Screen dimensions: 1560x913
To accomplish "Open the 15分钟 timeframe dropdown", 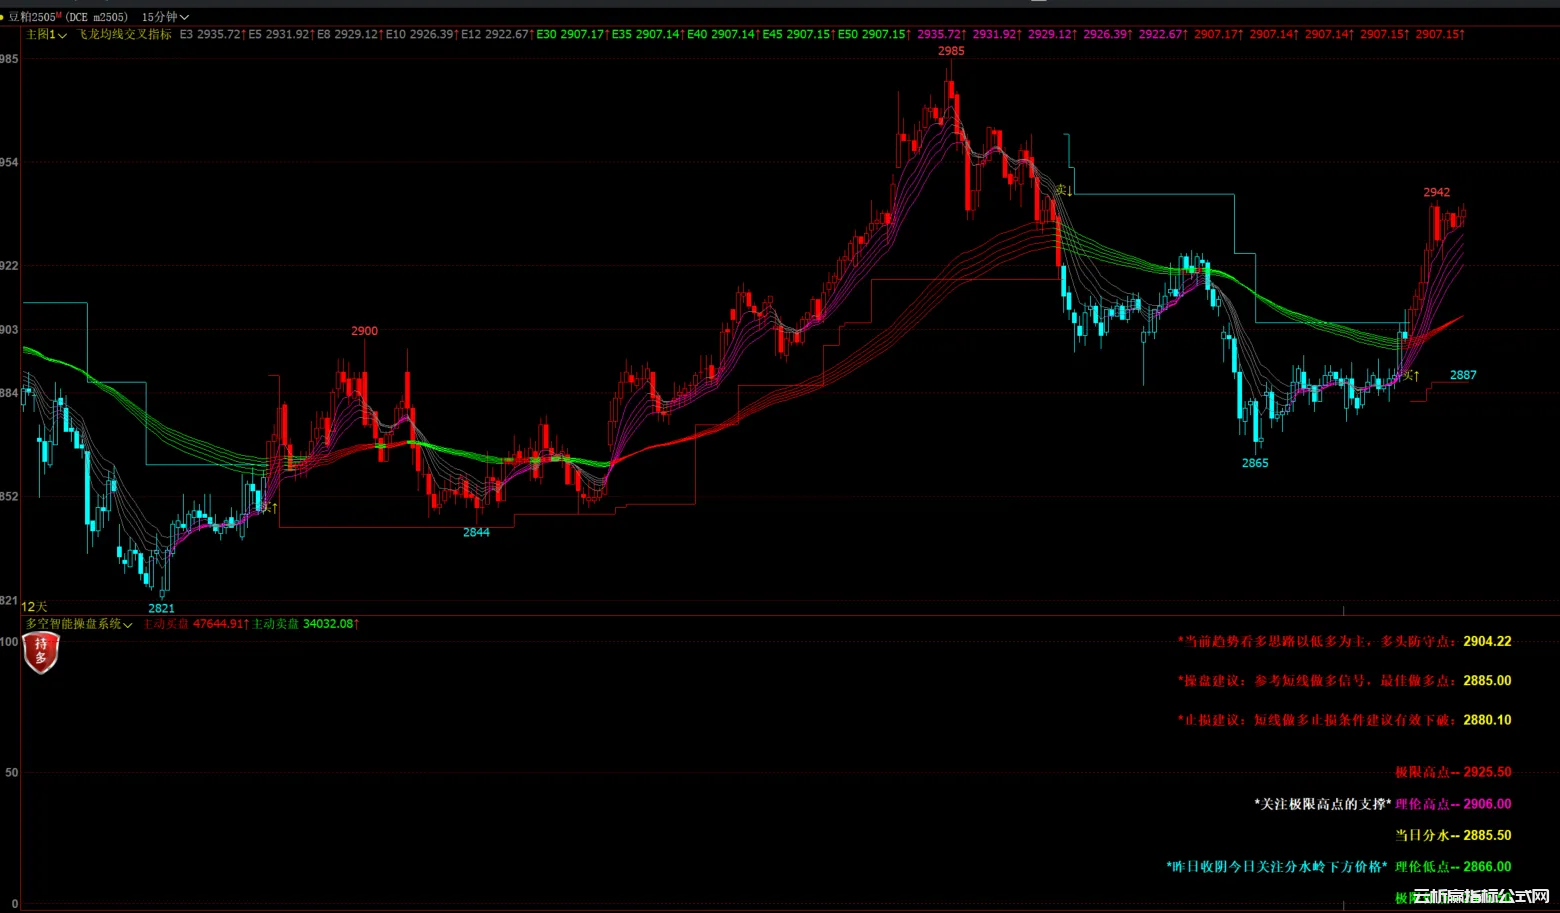I will [165, 17].
